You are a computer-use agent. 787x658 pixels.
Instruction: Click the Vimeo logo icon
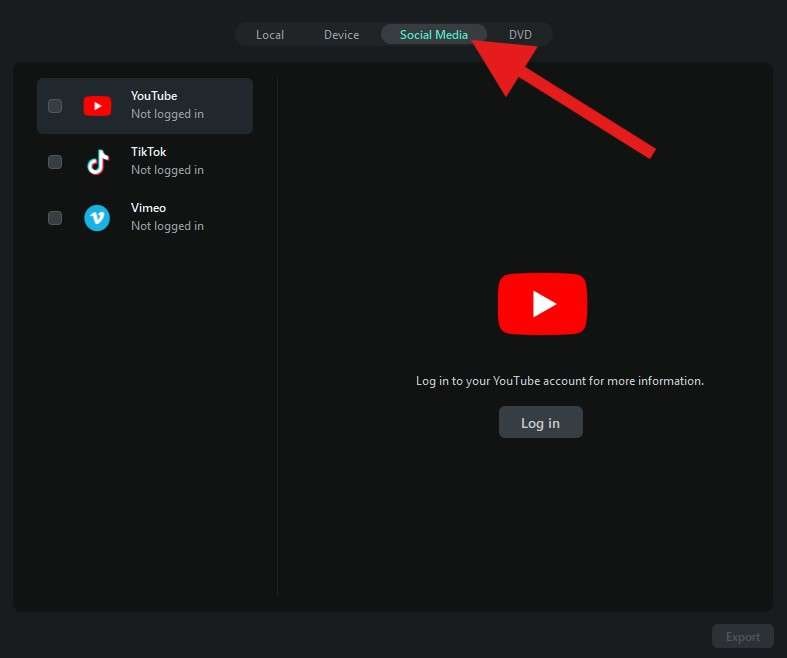97,218
